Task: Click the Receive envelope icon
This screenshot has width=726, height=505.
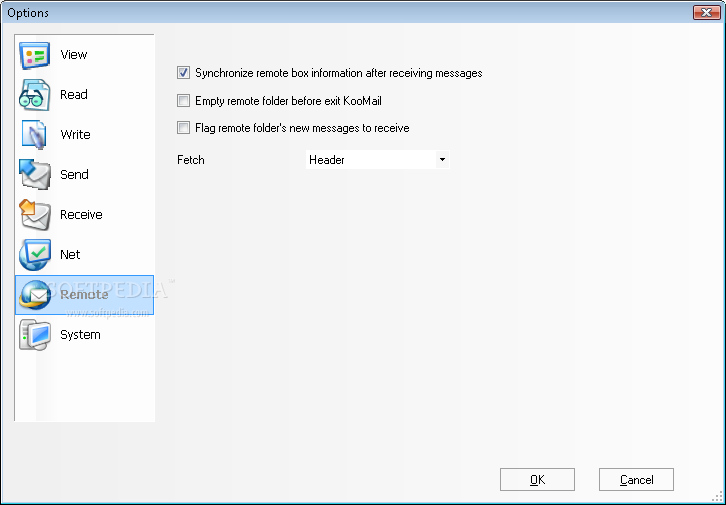Action: (34, 215)
